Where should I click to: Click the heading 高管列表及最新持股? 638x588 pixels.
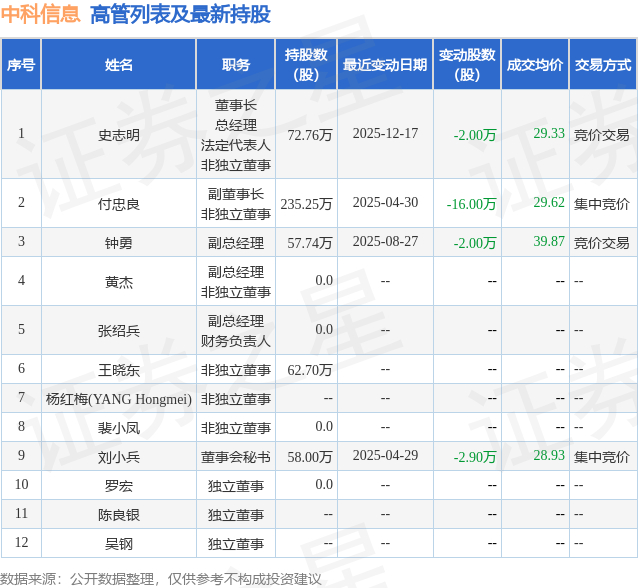tap(180, 14)
